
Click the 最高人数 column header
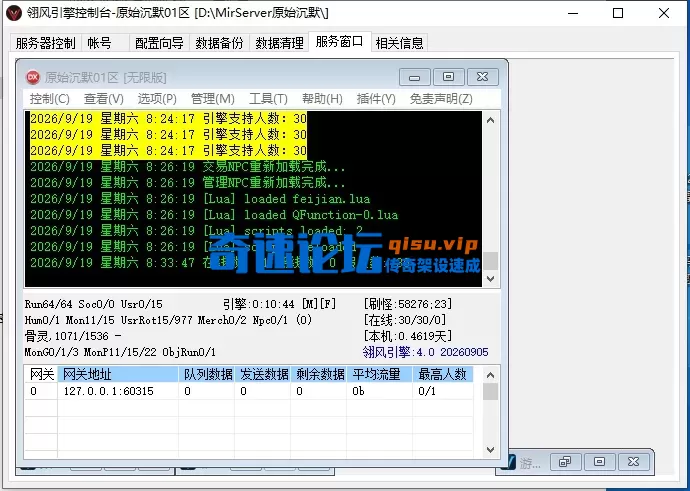(x=443, y=374)
